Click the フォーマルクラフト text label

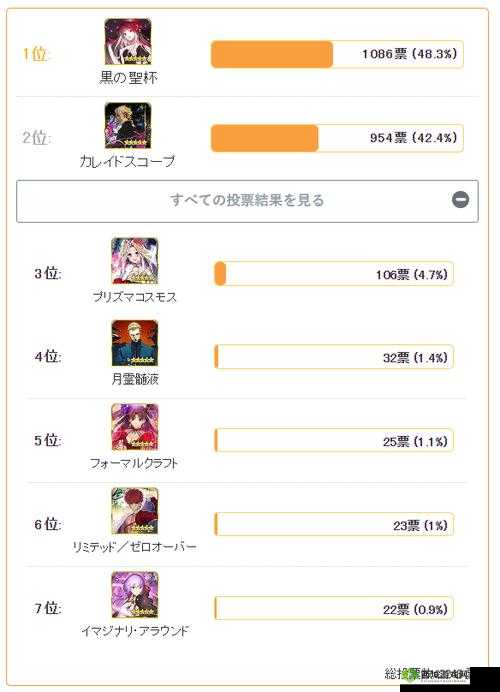134,463
